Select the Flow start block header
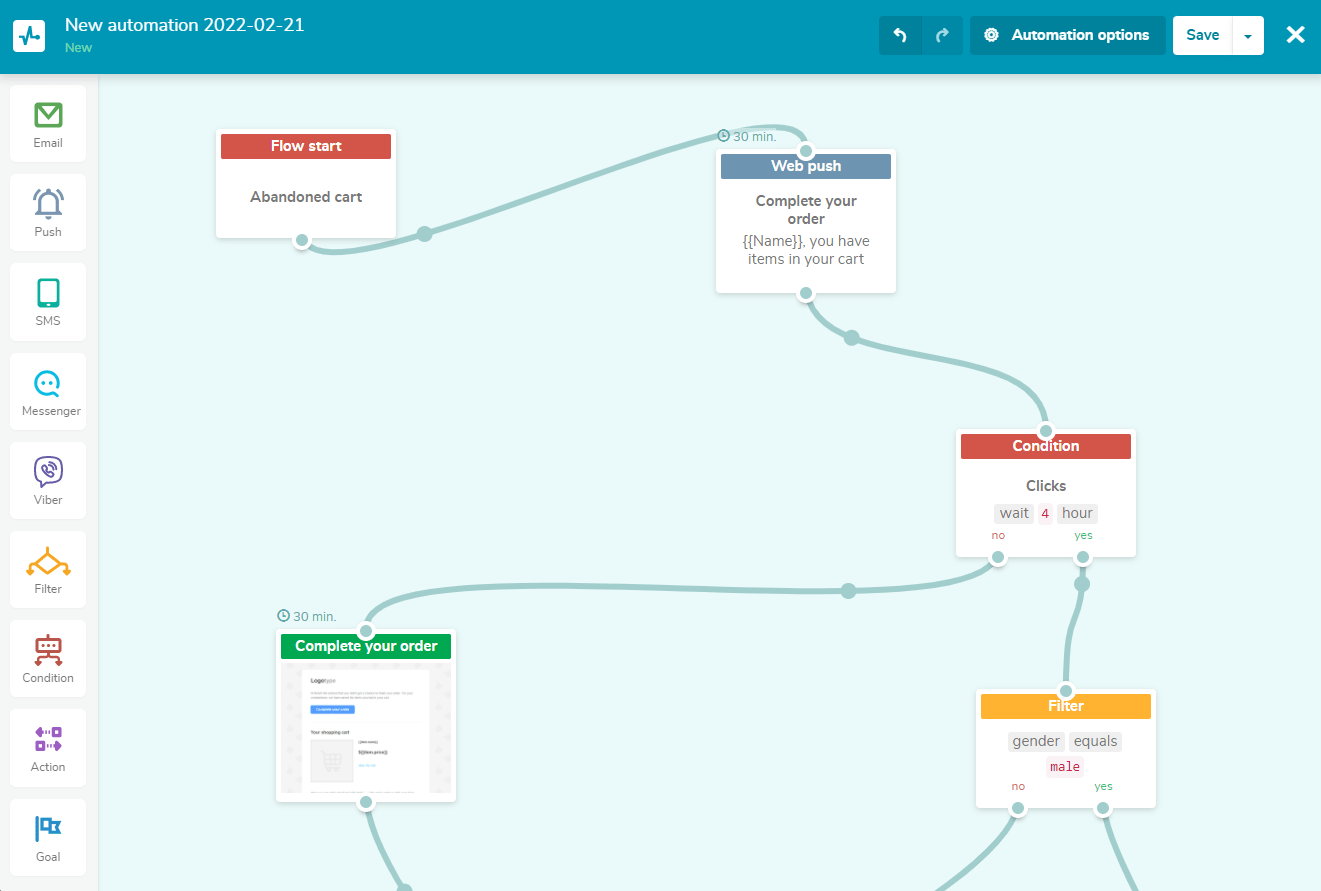 306,146
